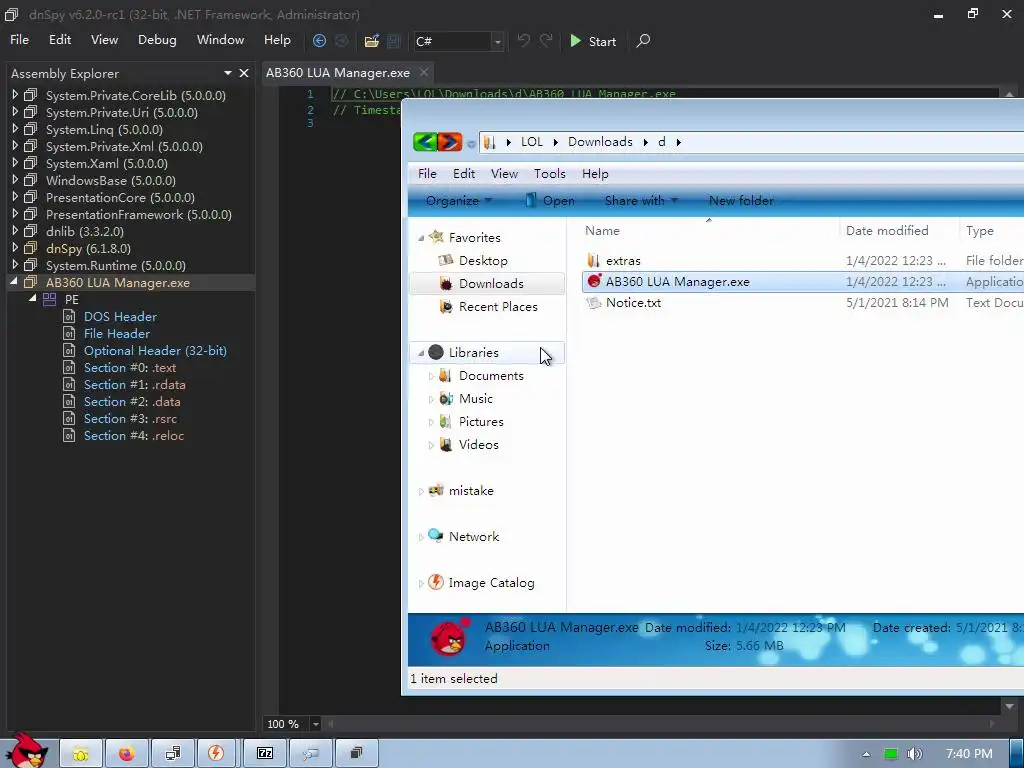
Task: Start debugging with the Start button
Action: [x=593, y=41]
